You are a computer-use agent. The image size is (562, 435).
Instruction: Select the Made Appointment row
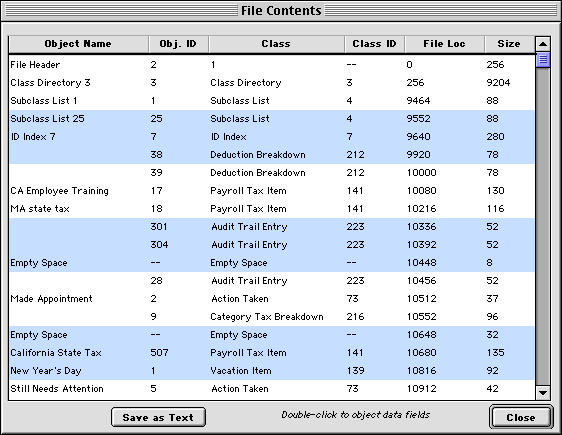272,299
